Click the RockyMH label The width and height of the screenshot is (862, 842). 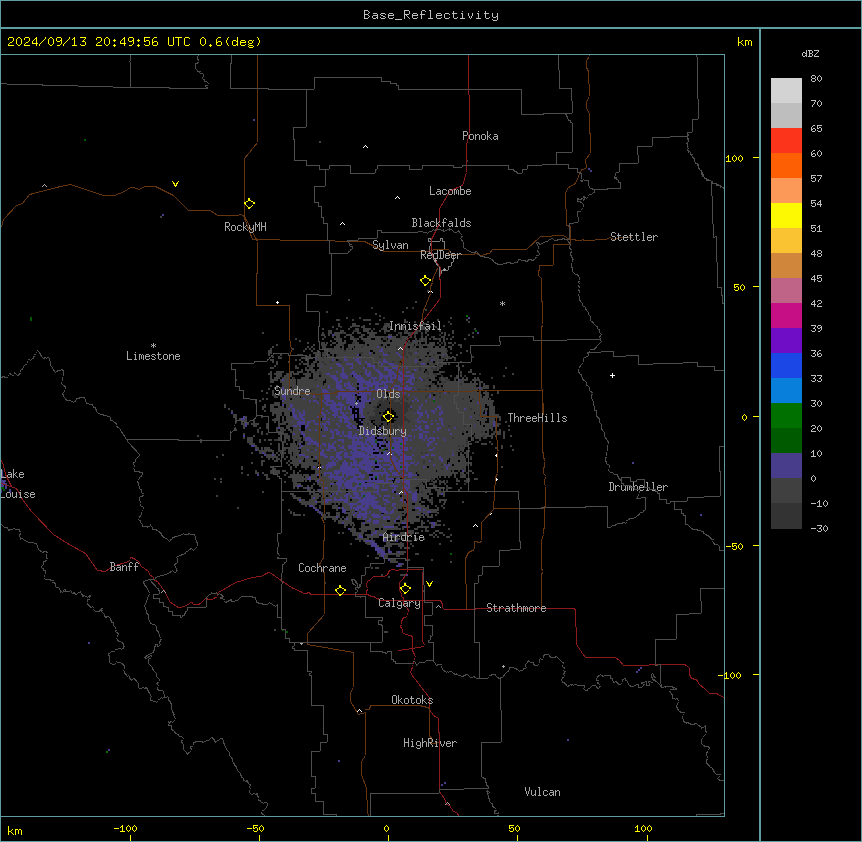click(245, 227)
